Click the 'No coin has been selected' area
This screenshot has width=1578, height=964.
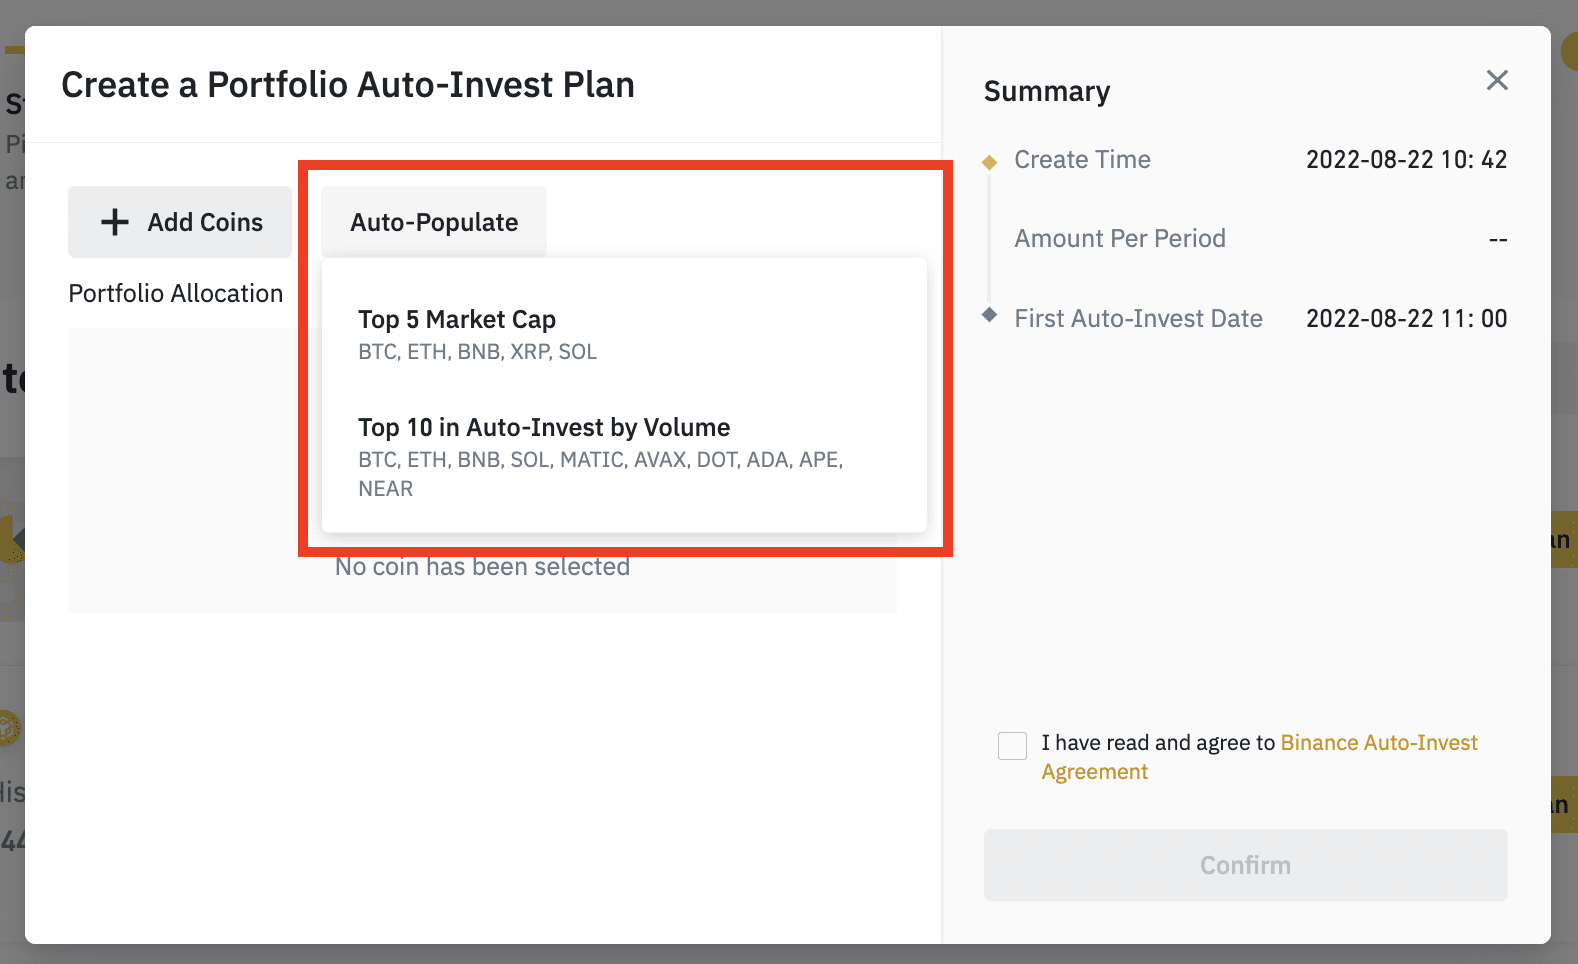tap(482, 568)
